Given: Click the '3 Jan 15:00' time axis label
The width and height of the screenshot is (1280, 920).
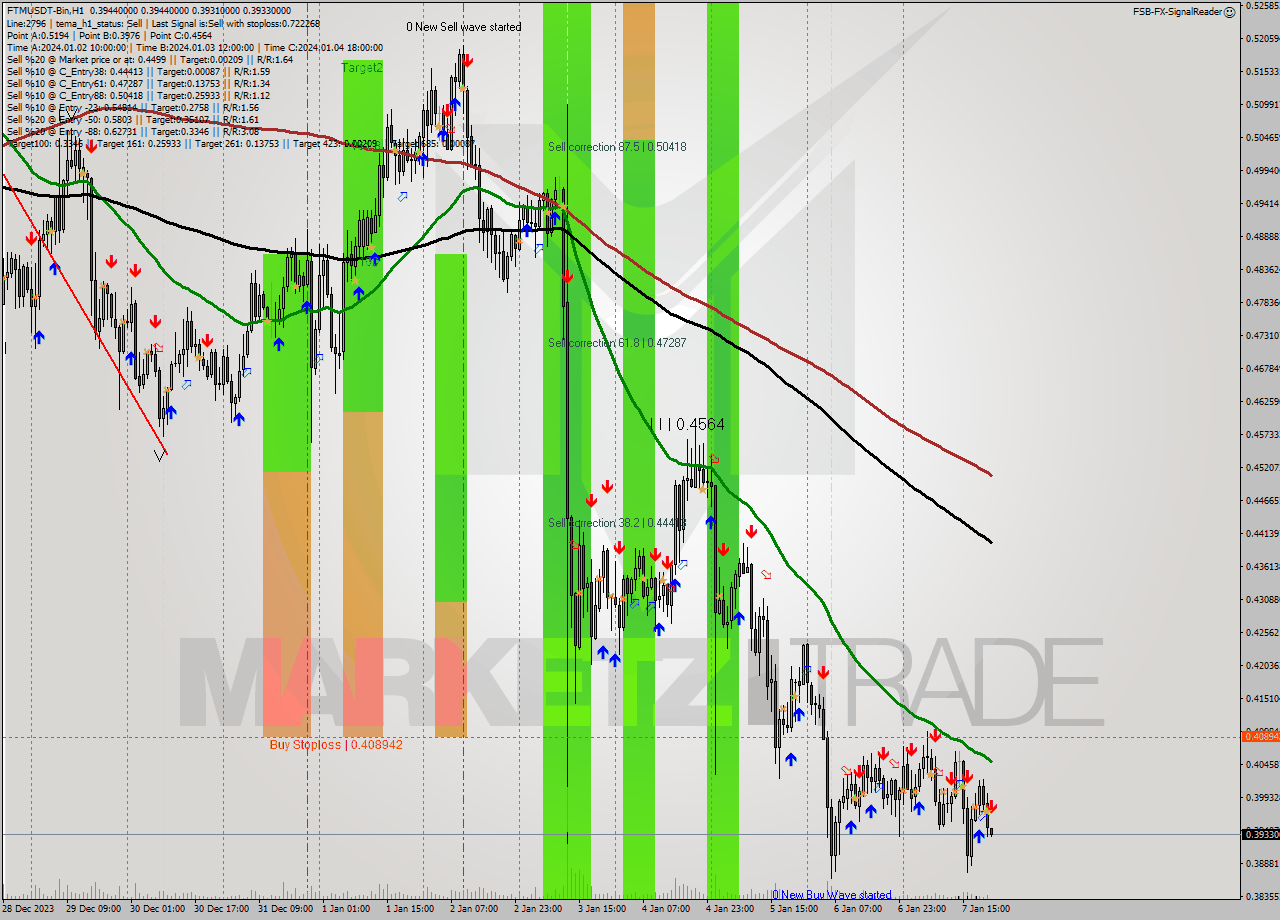Looking at the screenshot, I should coord(602,909).
